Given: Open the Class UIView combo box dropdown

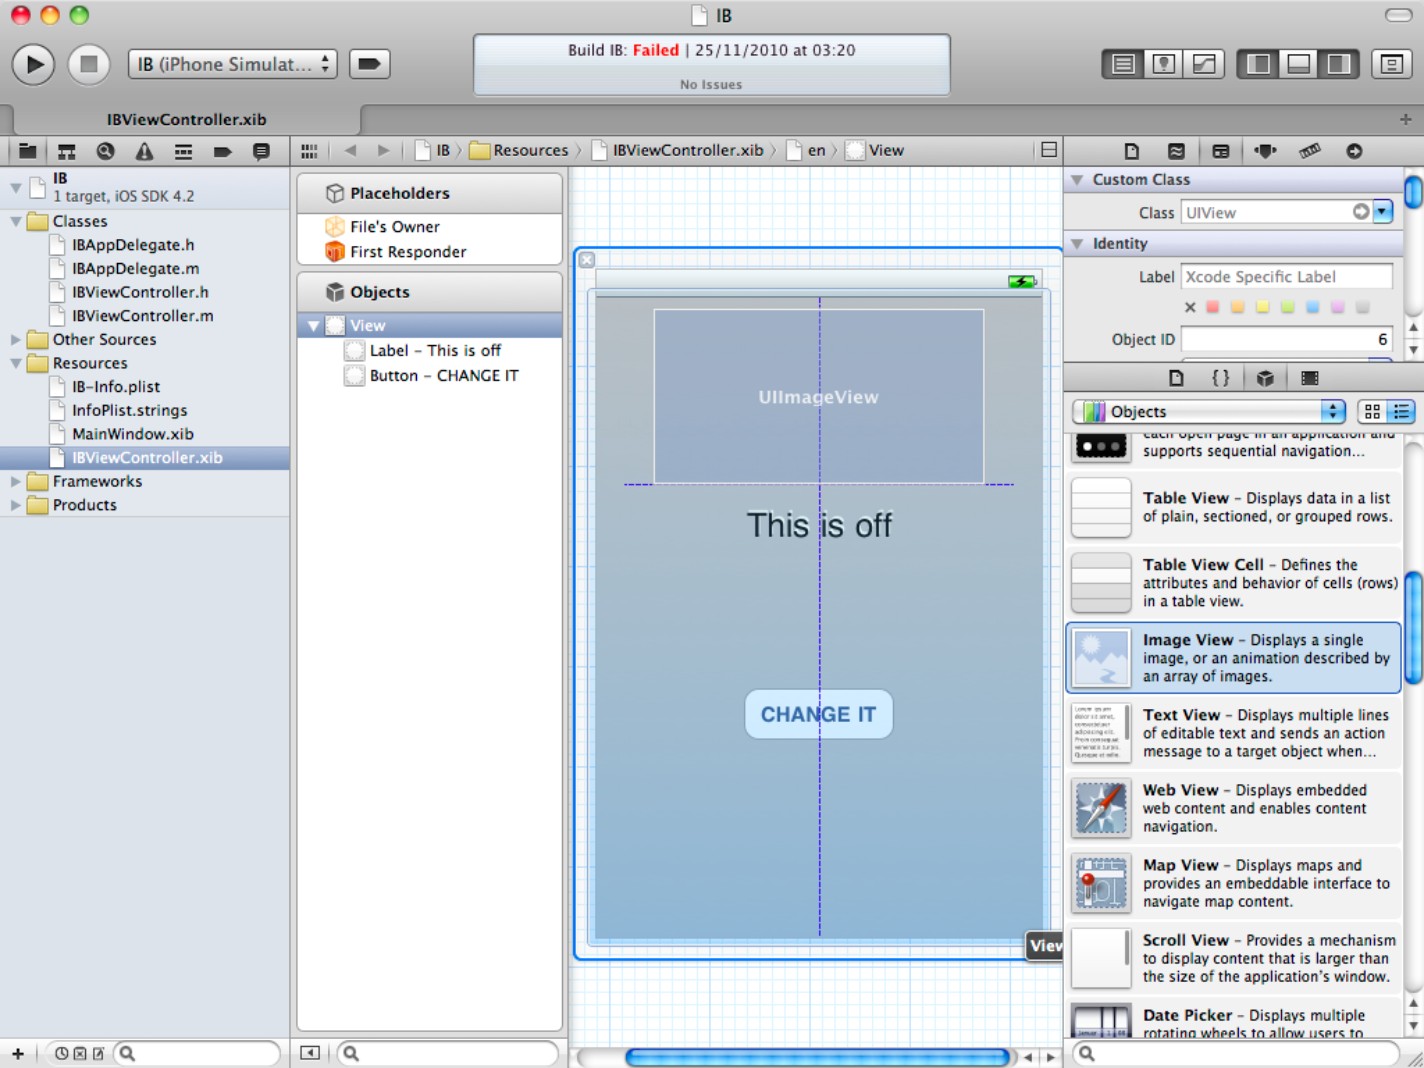Looking at the screenshot, I should (x=1383, y=212).
